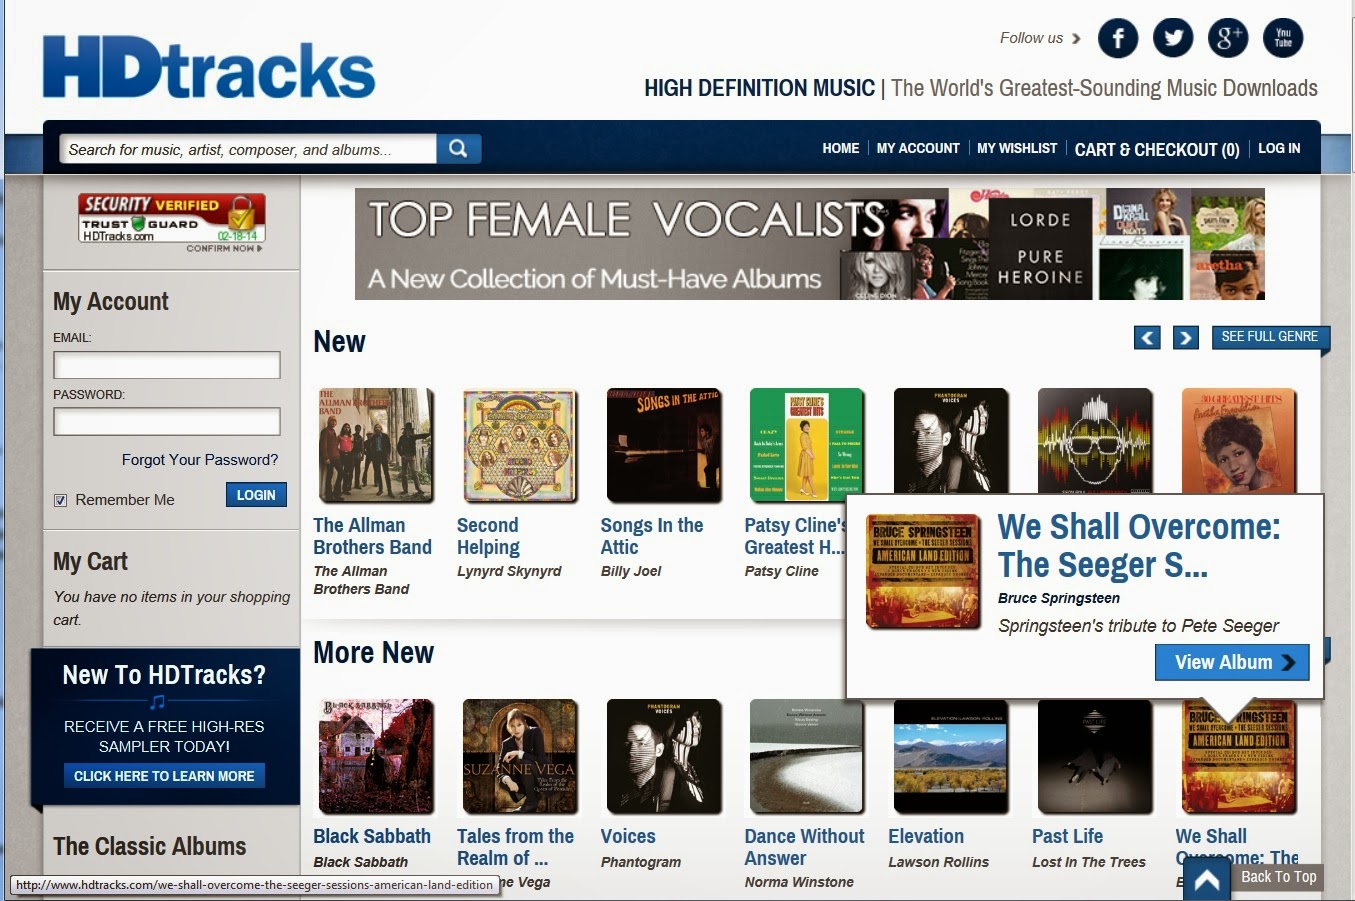
Task: Click the Dance Without Answer title
Action: click(804, 847)
